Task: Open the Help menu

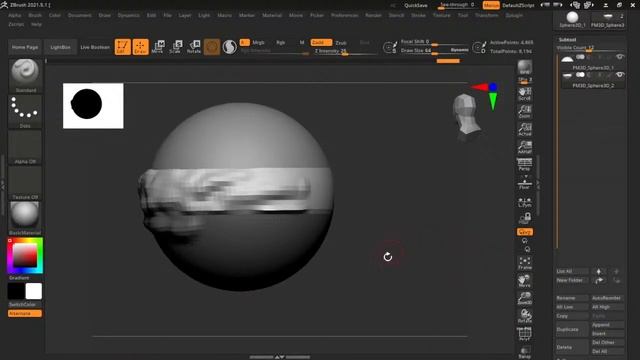Action: 36,24
